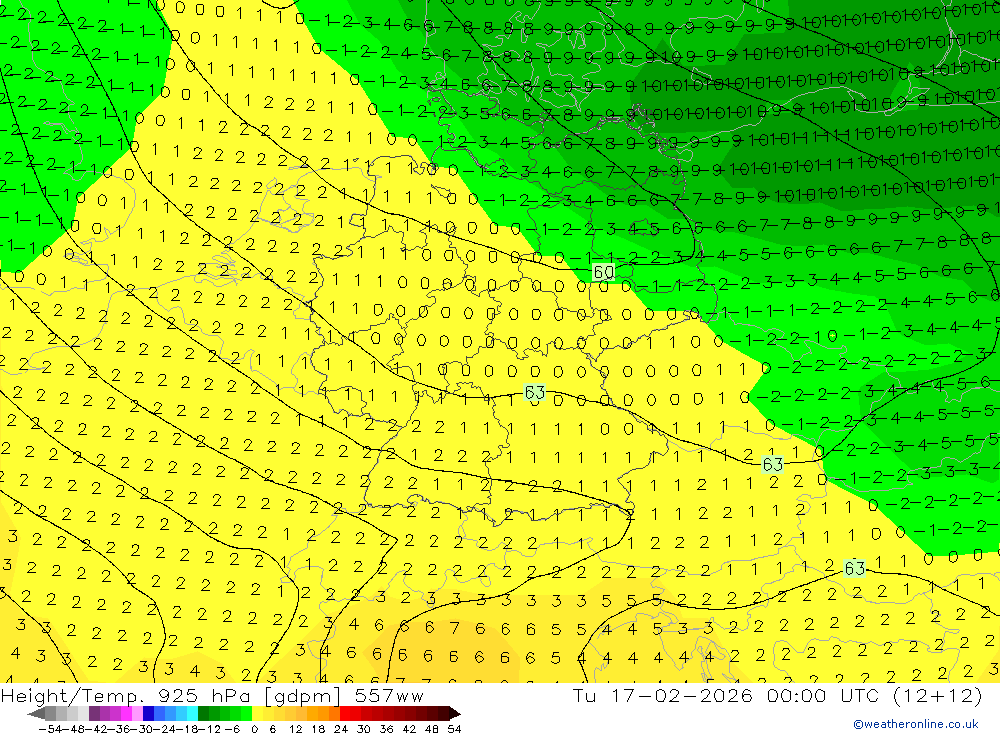This screenshot has width=1000, height=733.
Task: Click the "0" legend scale value
Action: click(x=254, y=729)
